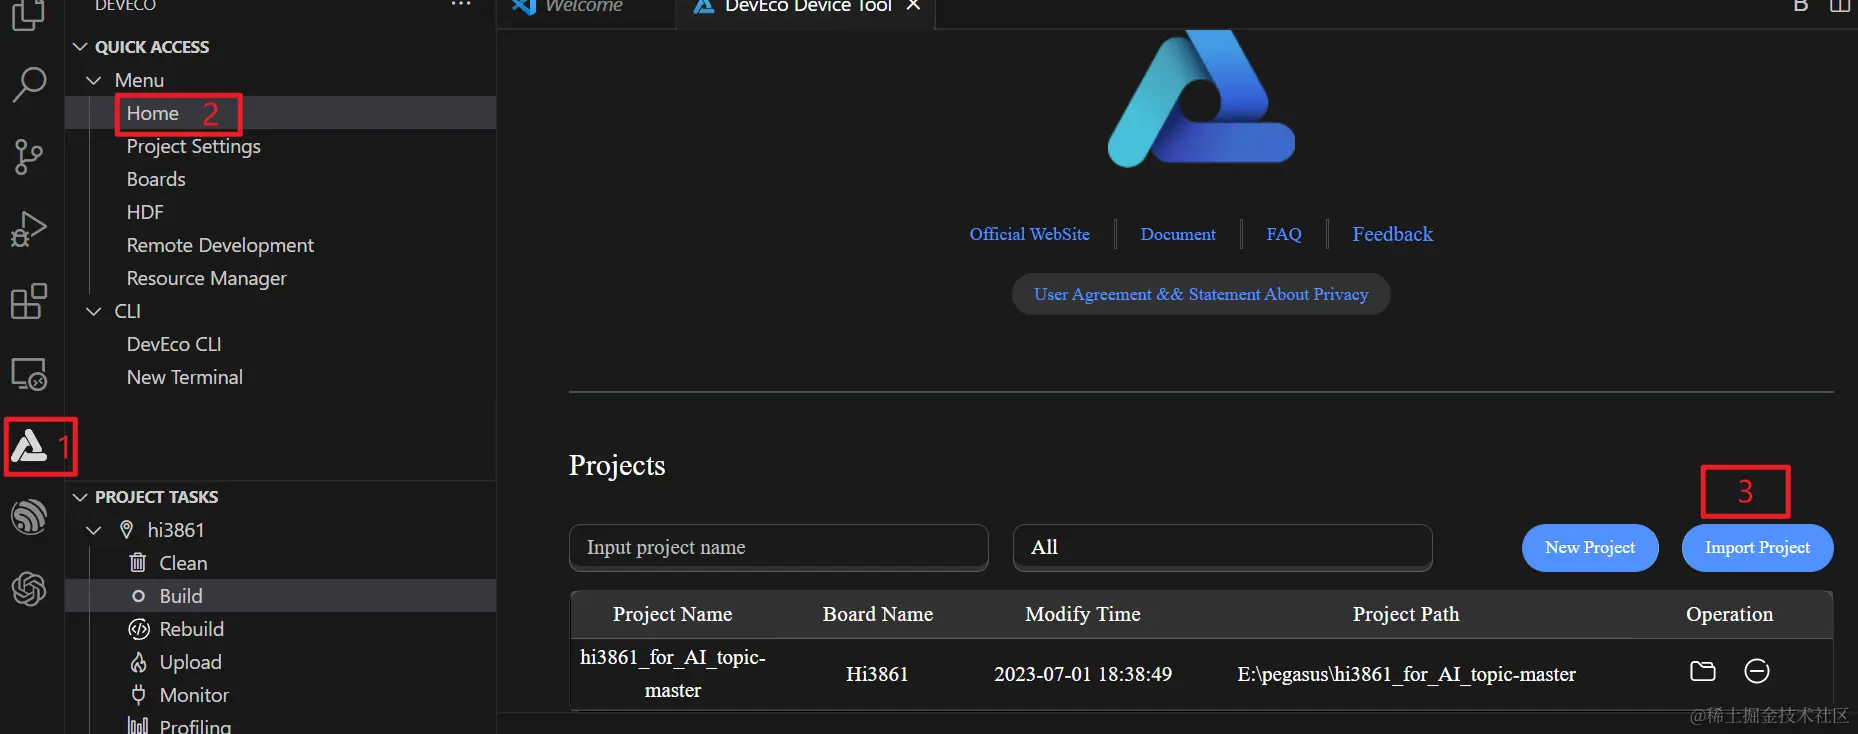This screenshot has height=734, width=1858.
Task: Click path E:\pegasus\hi3861_for_AI_topic-master
Action: (1406, 674)
